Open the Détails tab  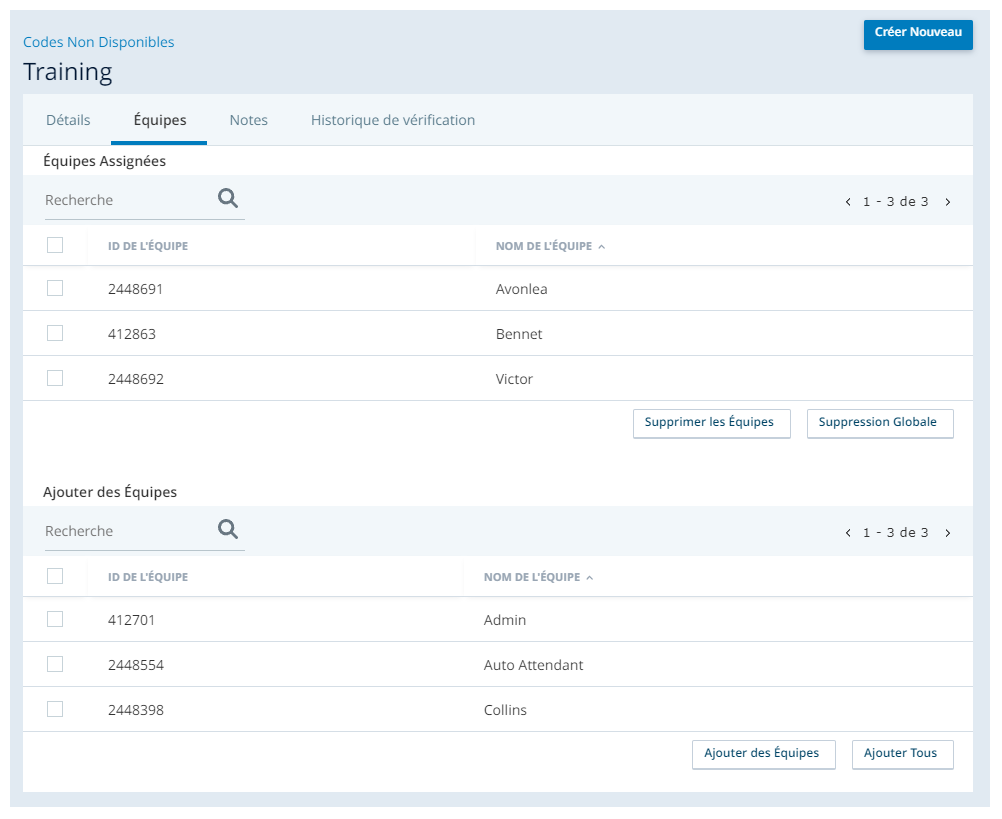68,120
